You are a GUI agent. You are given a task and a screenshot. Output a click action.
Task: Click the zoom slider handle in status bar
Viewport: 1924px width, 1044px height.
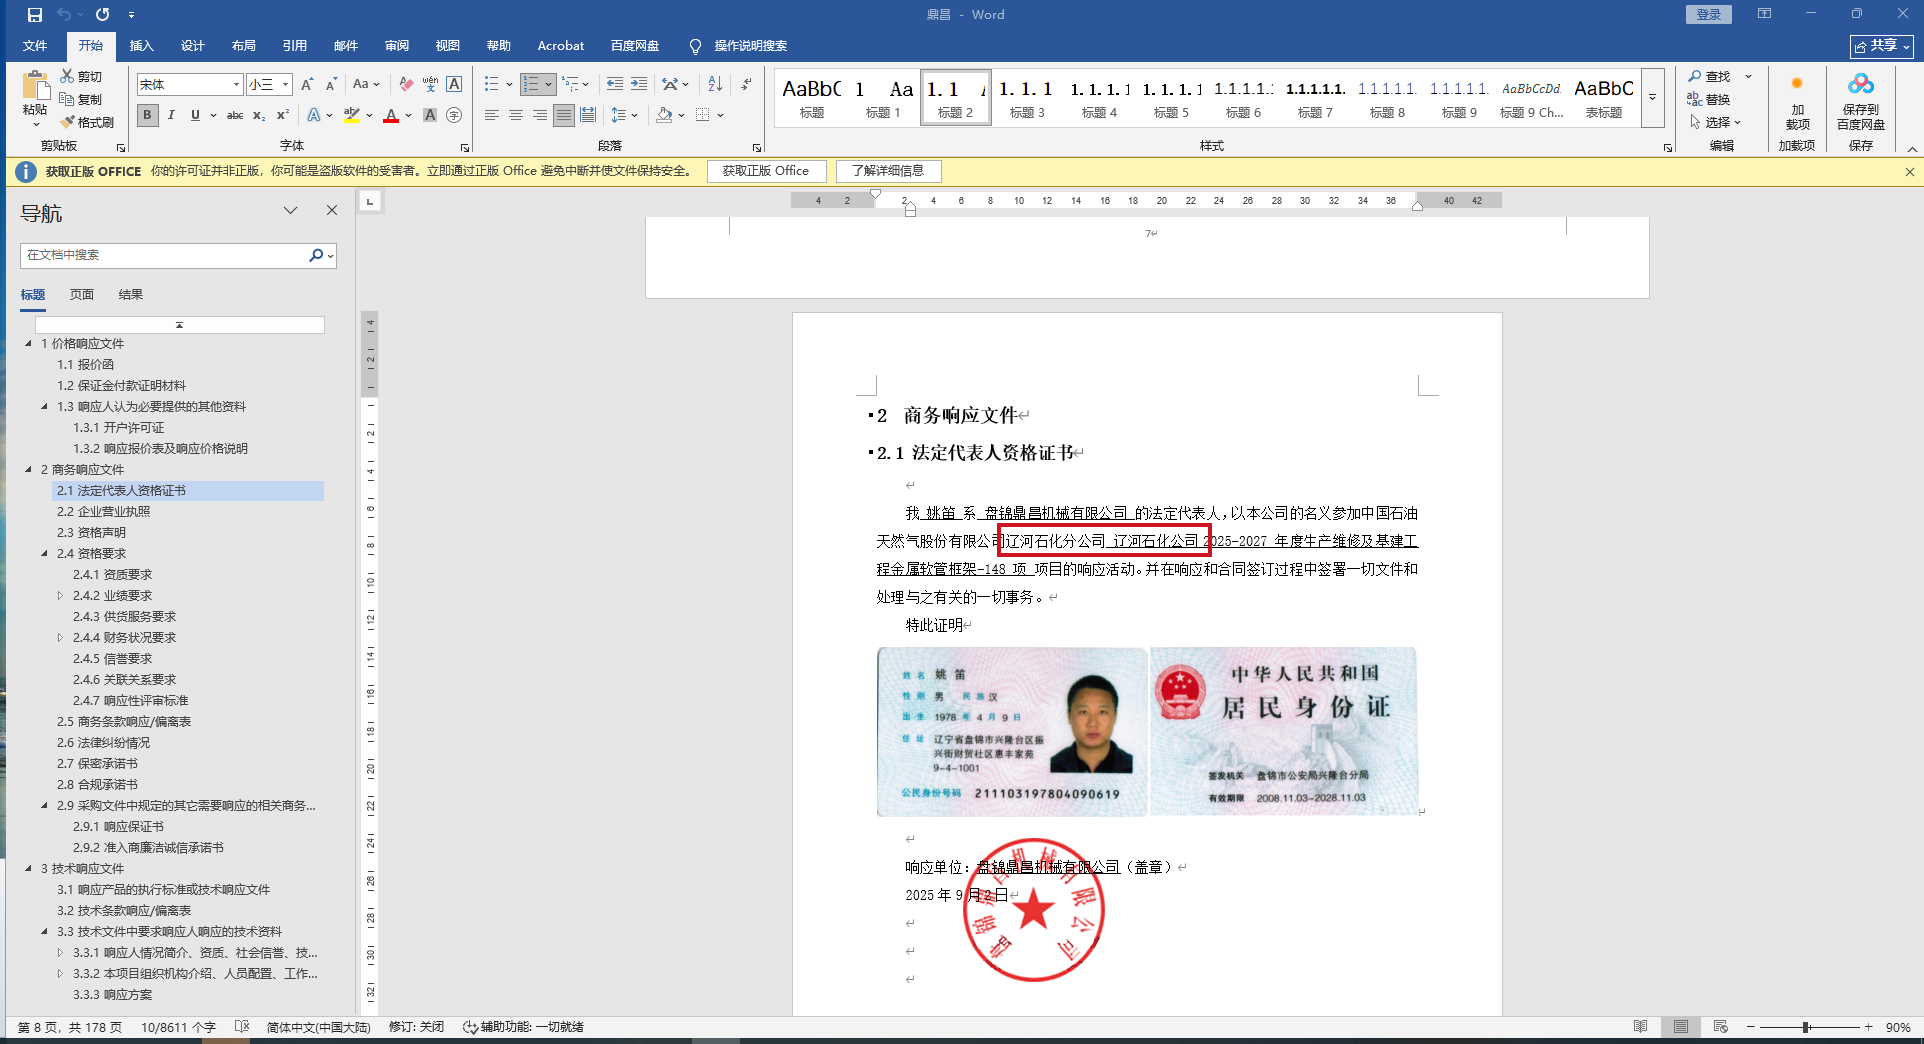[x=1806, y=1027]
